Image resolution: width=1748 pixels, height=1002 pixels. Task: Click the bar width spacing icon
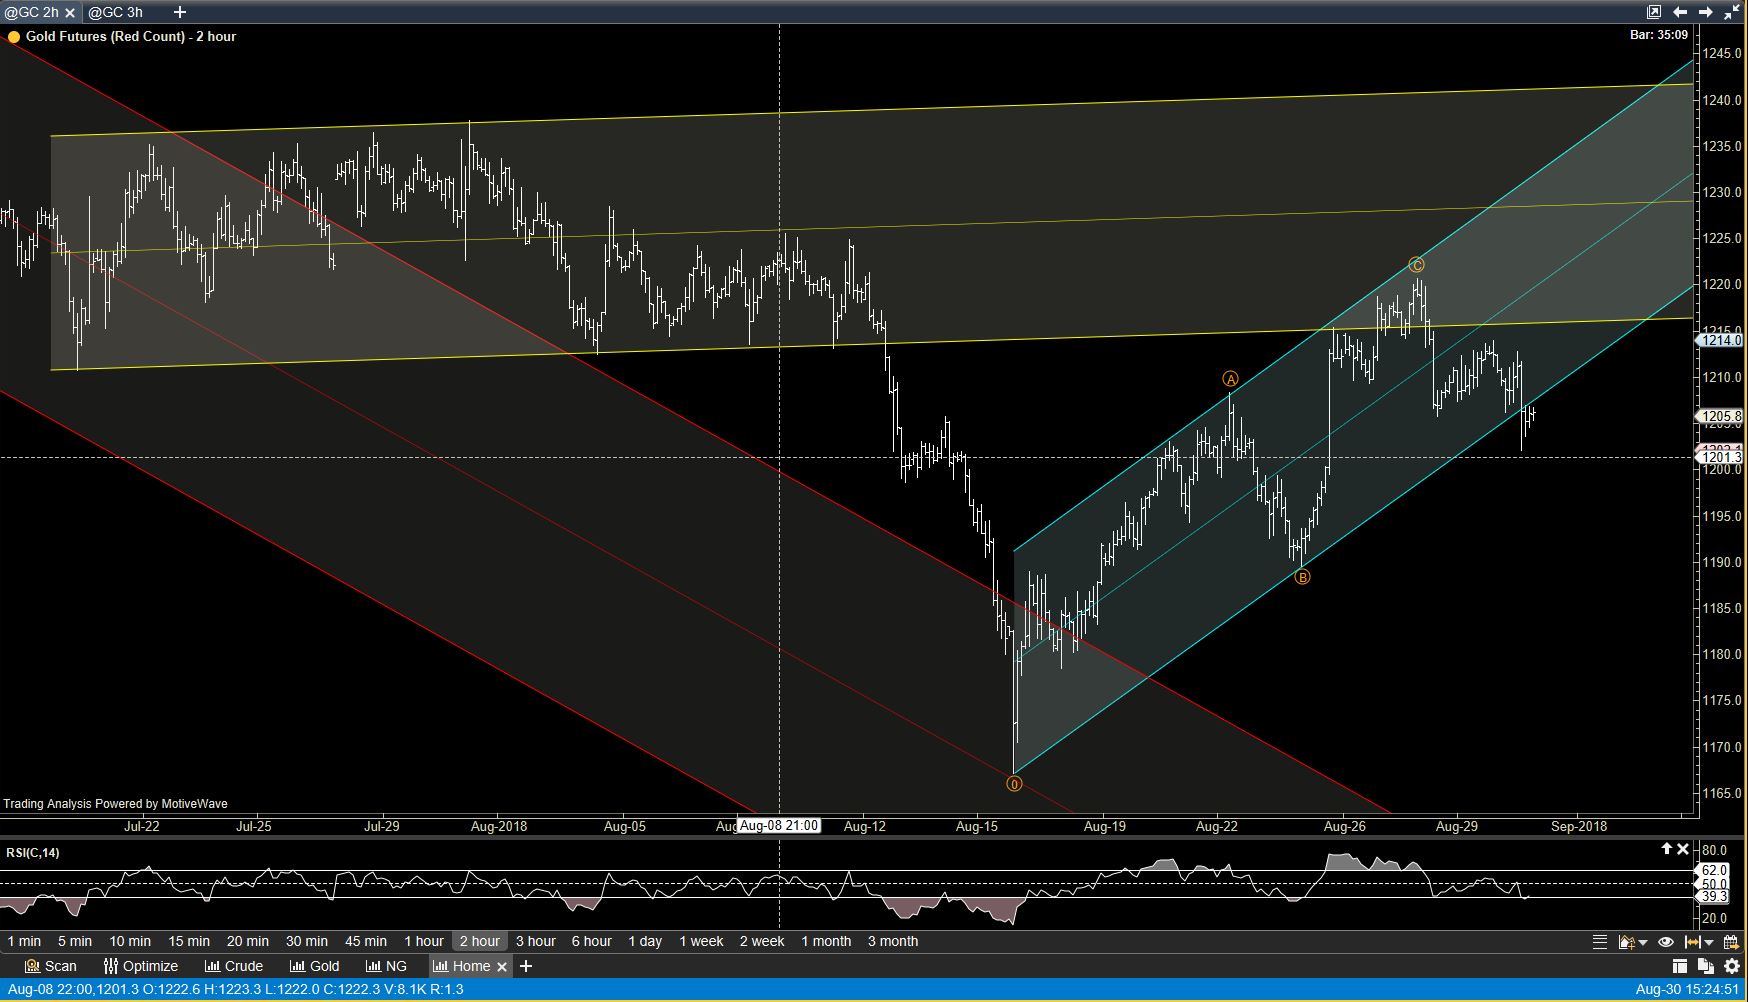[1692, 941]
